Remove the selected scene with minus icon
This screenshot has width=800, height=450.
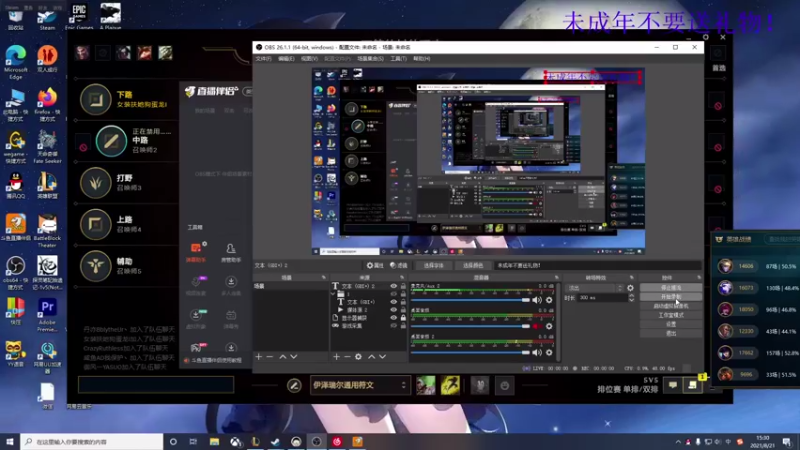pyautogui.click(x=270, y=357)
